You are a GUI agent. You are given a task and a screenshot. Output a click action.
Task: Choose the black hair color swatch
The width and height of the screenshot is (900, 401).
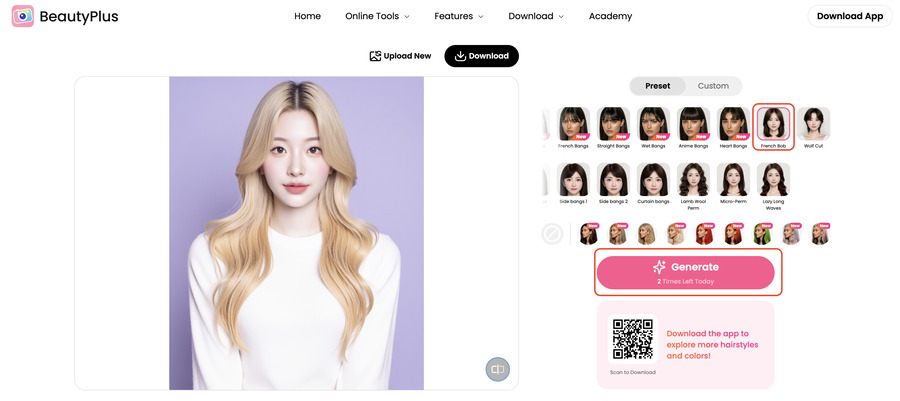point(589,234)
